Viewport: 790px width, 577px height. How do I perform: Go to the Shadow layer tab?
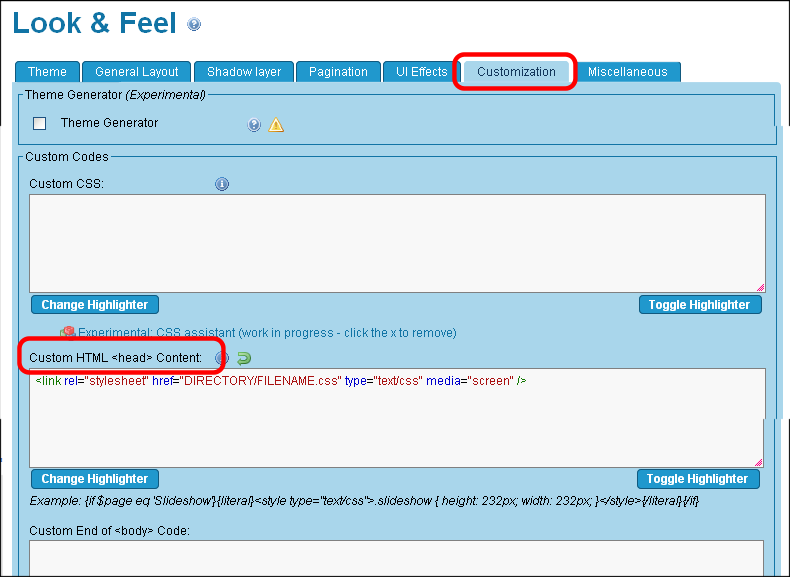(x=244, y=72)
